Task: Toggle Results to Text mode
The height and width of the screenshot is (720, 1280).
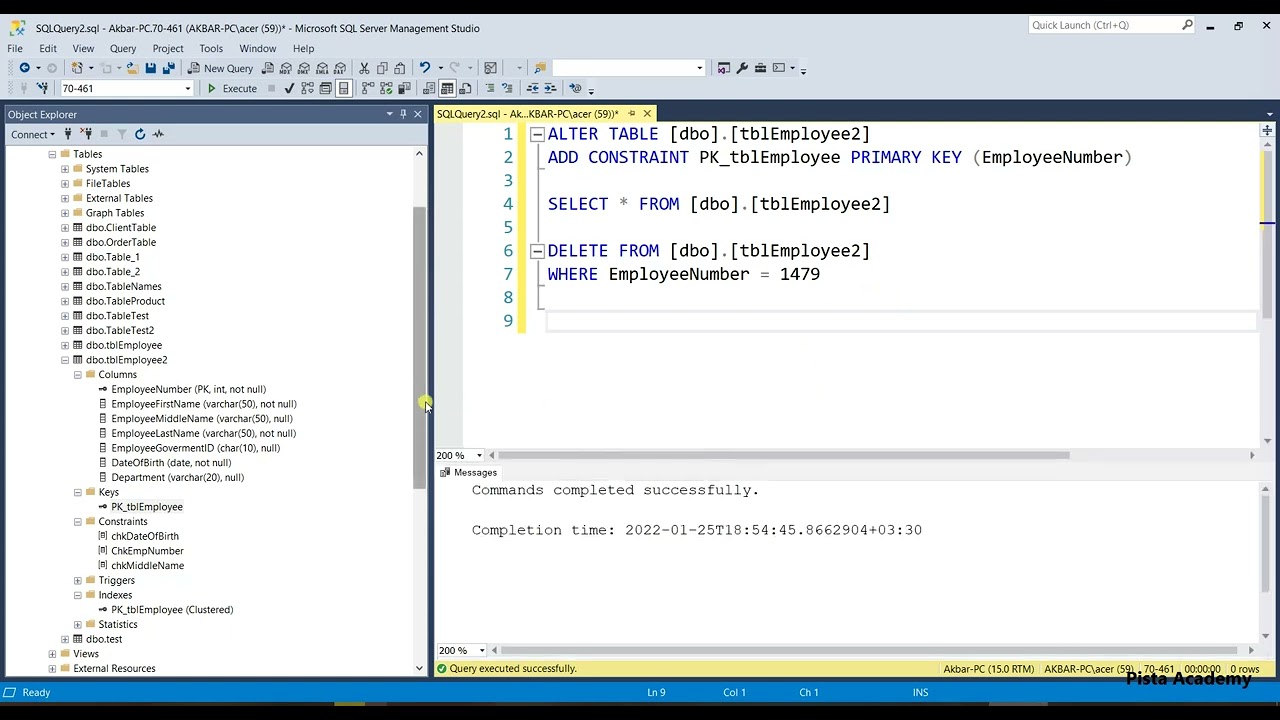Action: [x=428, y=88]
